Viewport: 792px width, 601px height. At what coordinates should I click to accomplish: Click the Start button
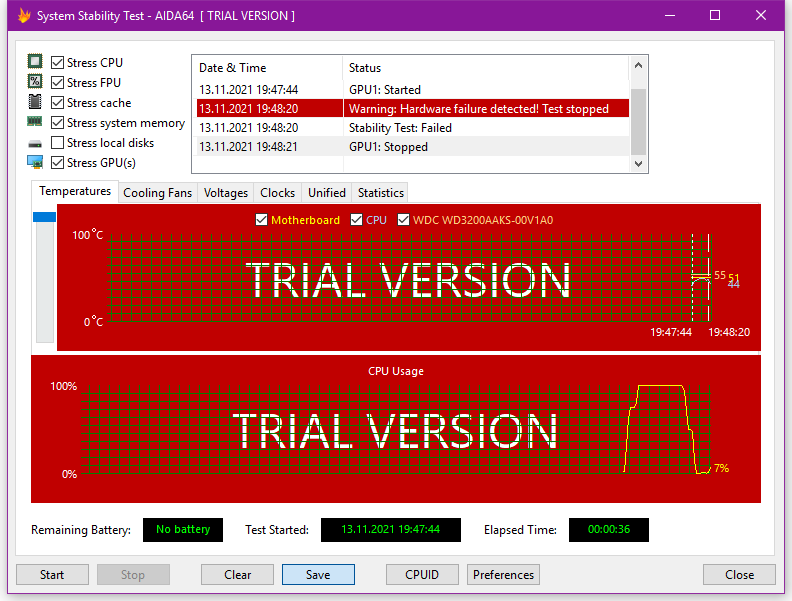[52, 575]
